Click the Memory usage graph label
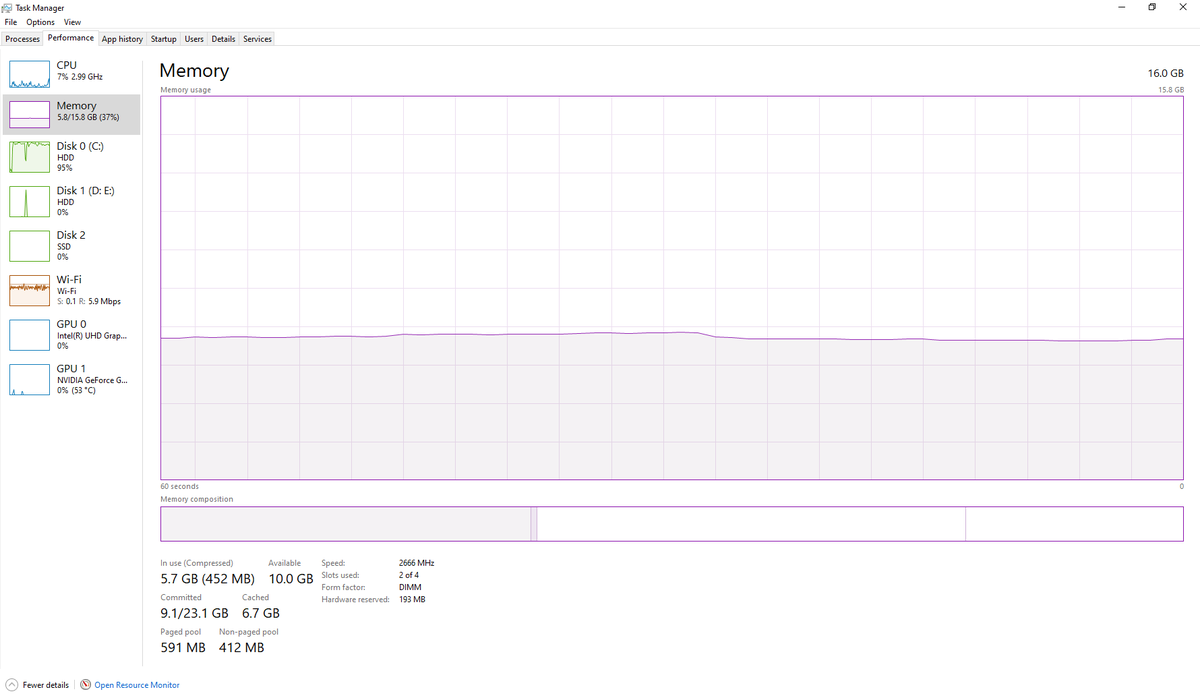Screen dimensions: 1200x700 click(x=185, y=90)
